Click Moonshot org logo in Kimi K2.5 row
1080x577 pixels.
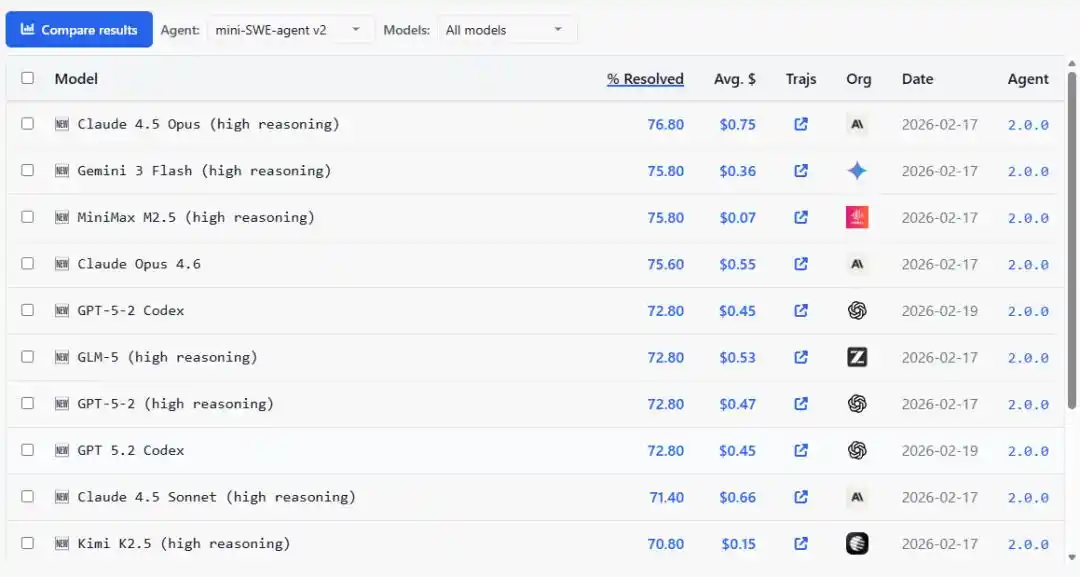(x=857, y=543)
